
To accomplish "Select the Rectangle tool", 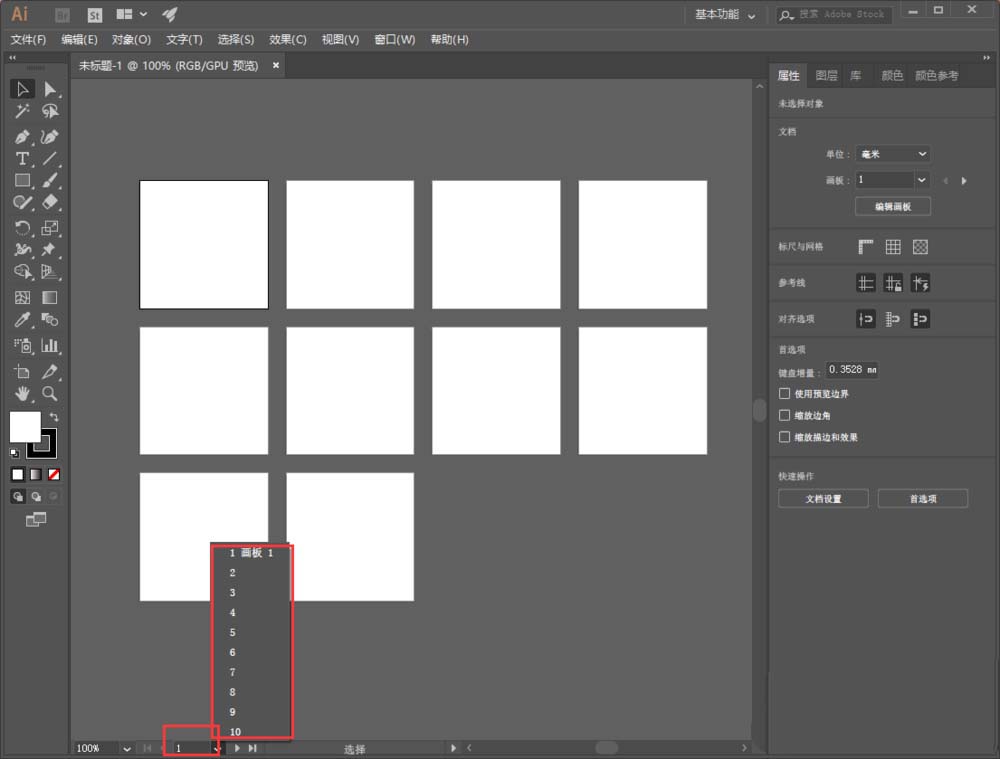I will 22,180.
